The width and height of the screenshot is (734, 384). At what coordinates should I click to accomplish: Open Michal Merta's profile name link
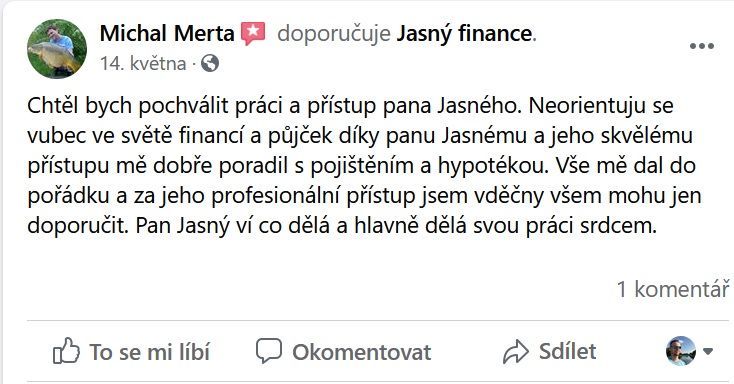167,34
